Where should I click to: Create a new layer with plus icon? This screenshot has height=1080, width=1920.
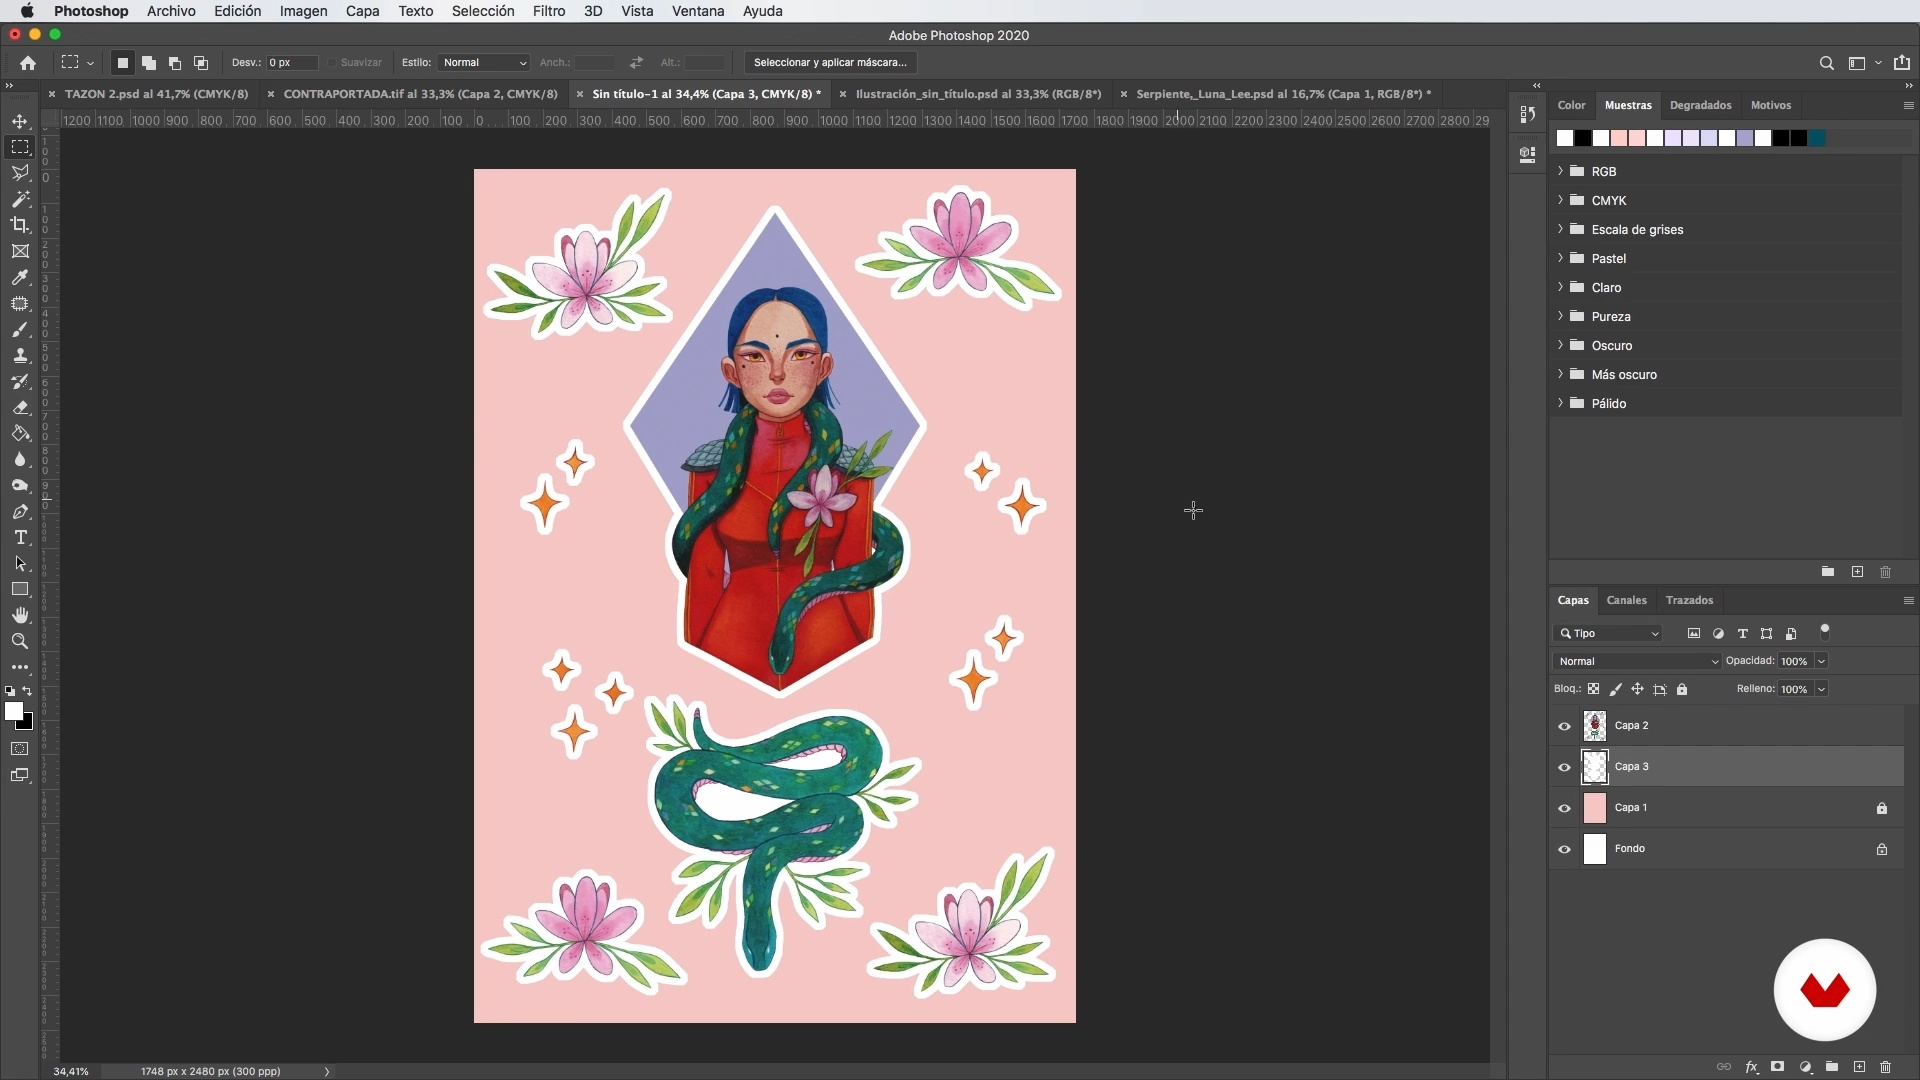[1859, 1067]
